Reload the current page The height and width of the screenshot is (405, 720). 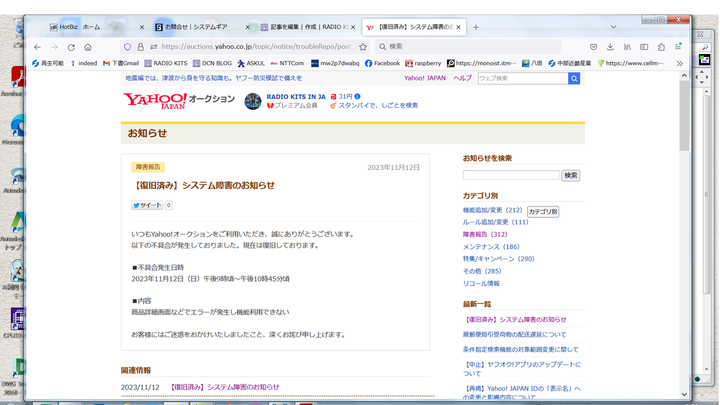coord(71,47)
